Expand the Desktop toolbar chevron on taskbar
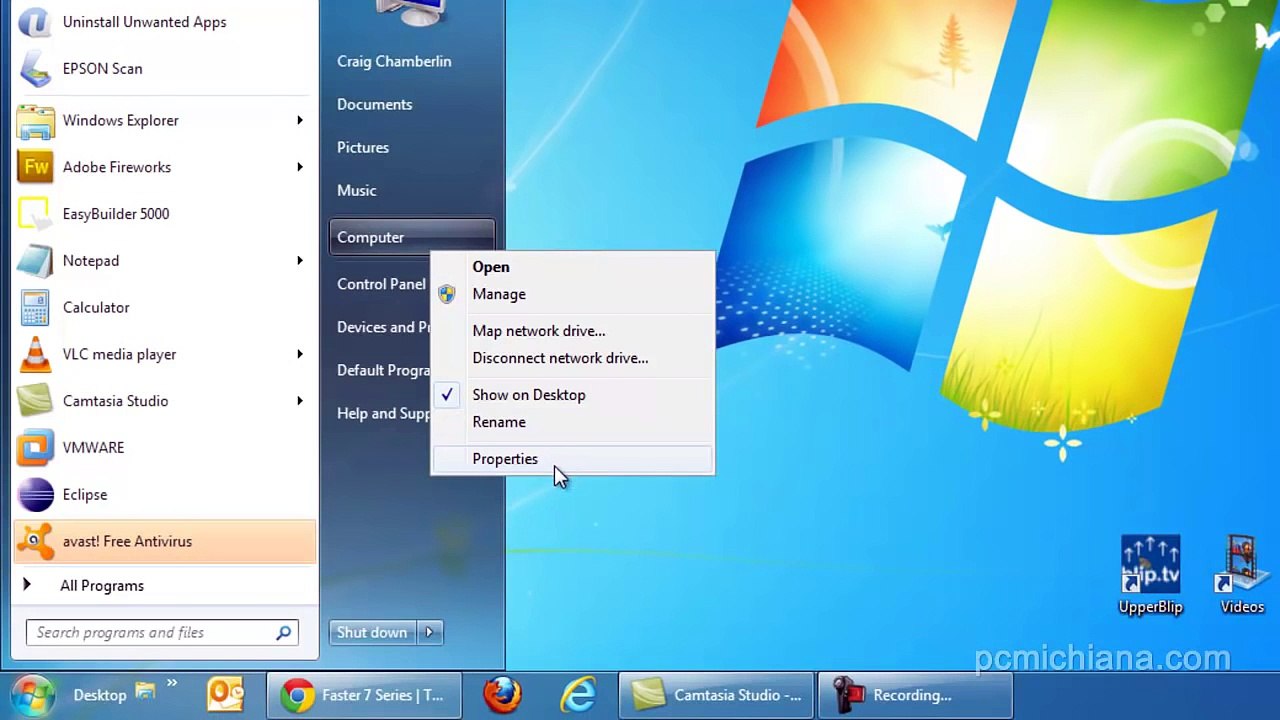 point(172,685)
